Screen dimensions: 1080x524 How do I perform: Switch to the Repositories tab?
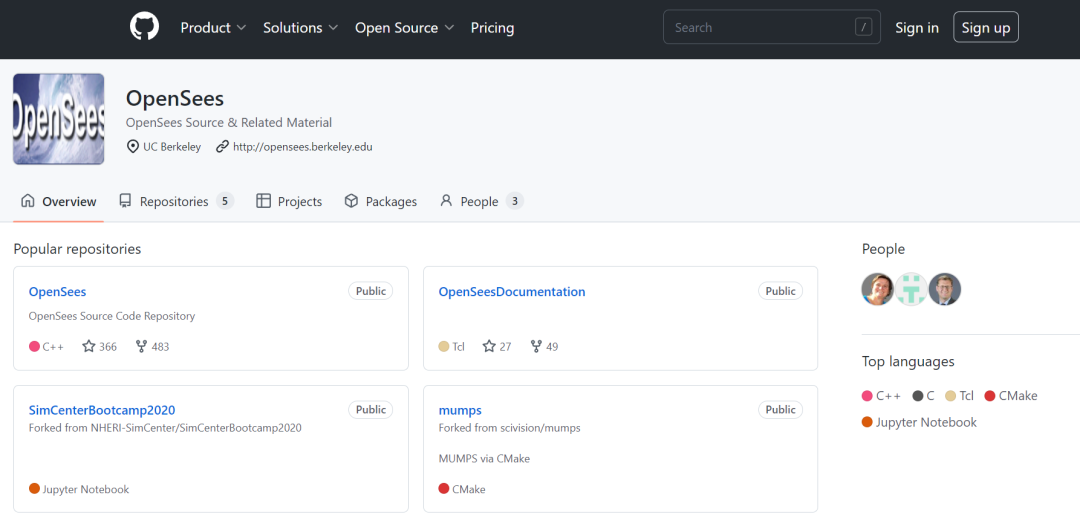tap(175, 202)
